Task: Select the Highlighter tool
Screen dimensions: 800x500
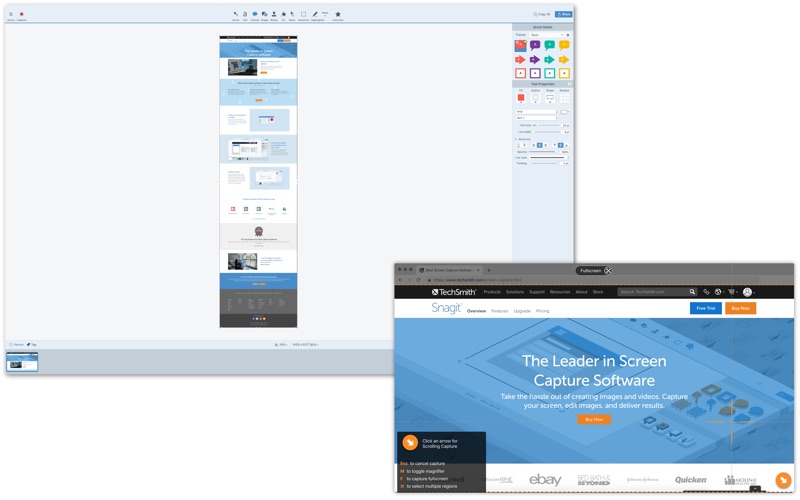Action: click(315, 14)
